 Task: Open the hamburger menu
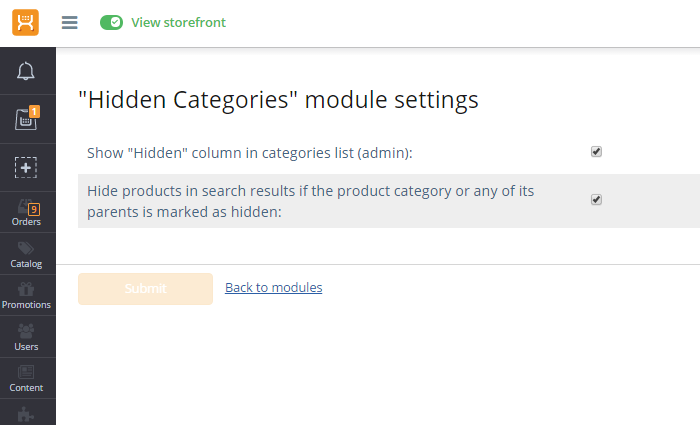[x=70, y=22]
